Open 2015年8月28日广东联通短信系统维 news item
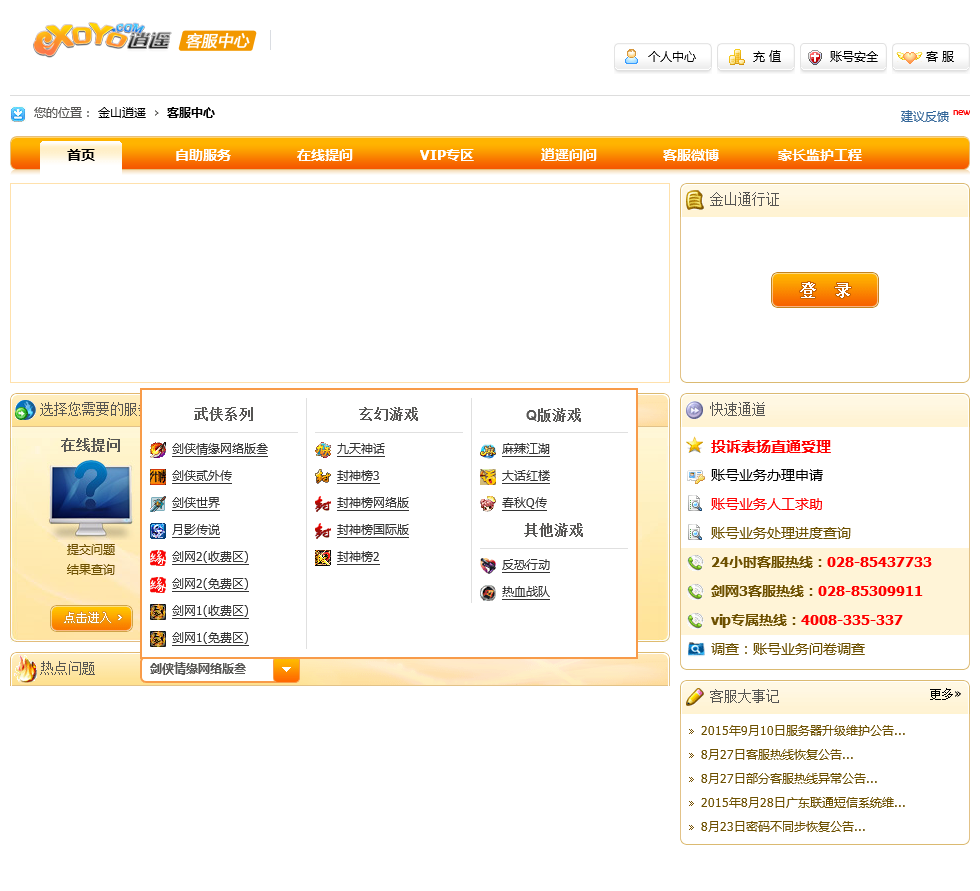Viewport: 980px width, 891px height. [802, 803]
